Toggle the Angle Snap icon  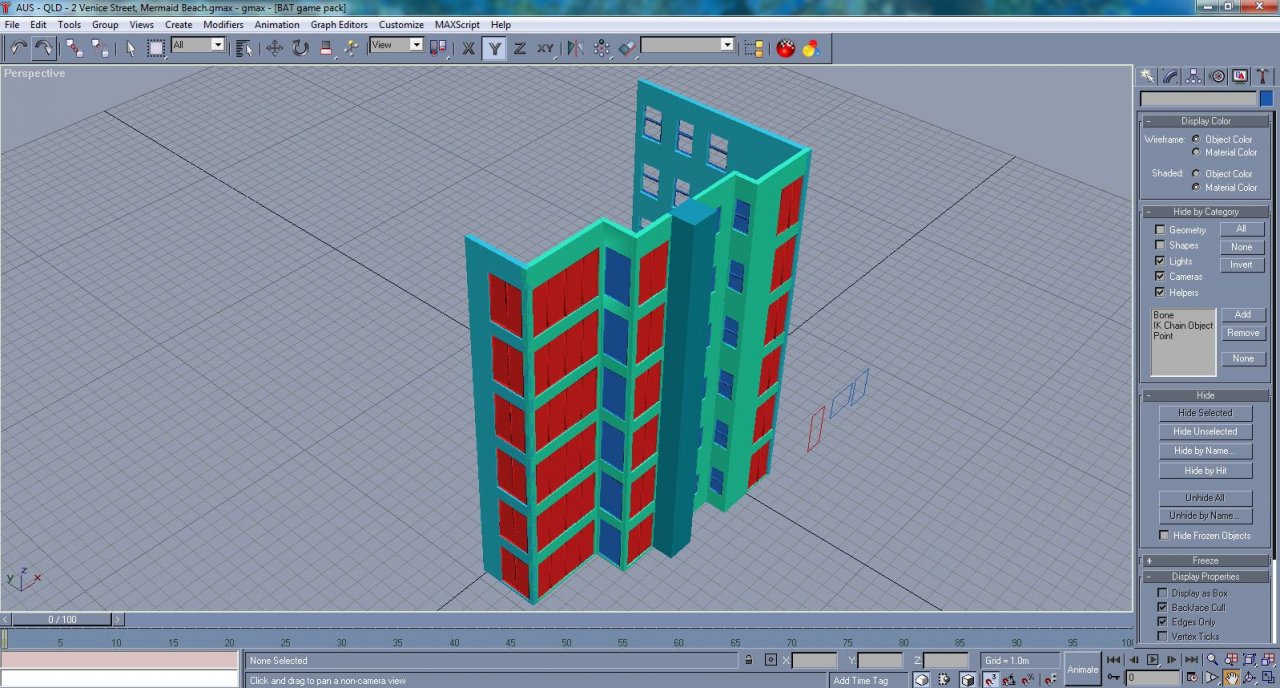pyautogui.click(x=1009, y=680)
